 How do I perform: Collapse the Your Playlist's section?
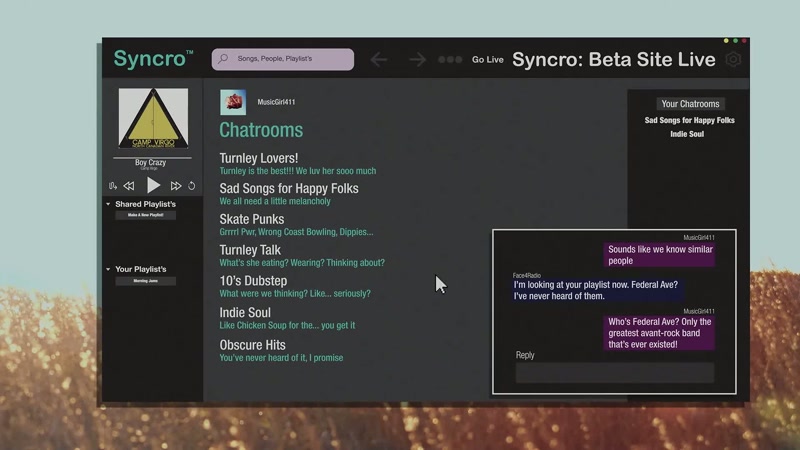pos(108,269)
